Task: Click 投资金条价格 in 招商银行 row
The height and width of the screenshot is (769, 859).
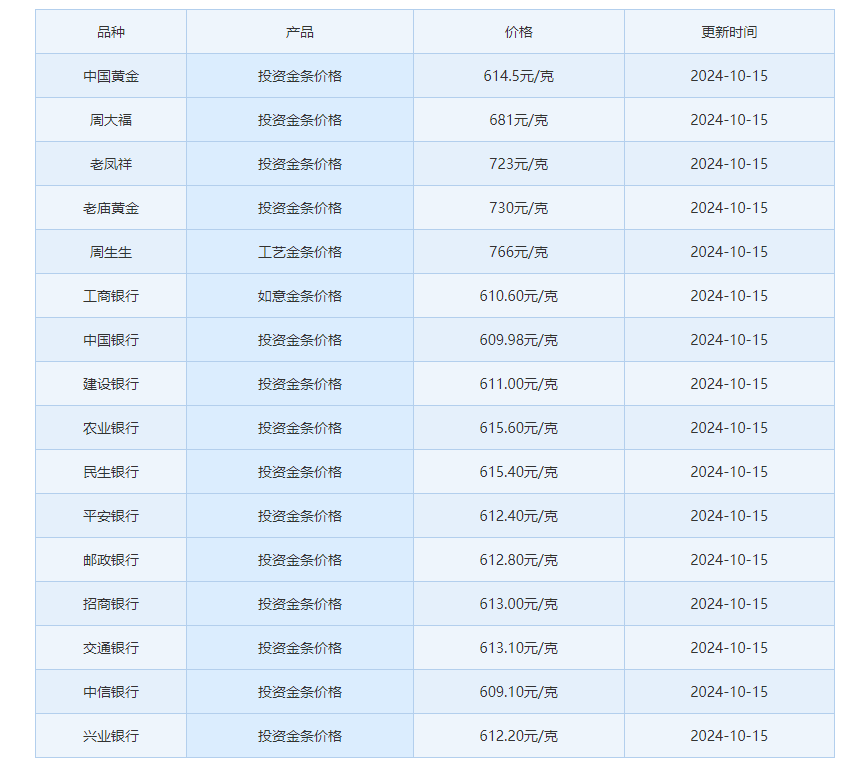Action: tap(300, 604)
